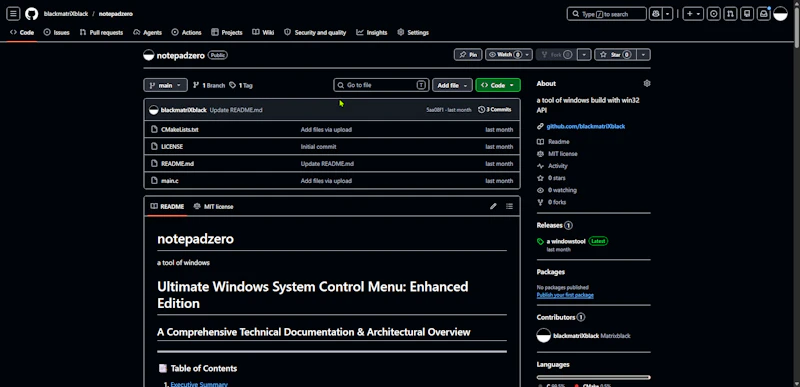Open the Update README.md latest commit message
The width and height of the screenshot is (800, 387).
[236, 110]
